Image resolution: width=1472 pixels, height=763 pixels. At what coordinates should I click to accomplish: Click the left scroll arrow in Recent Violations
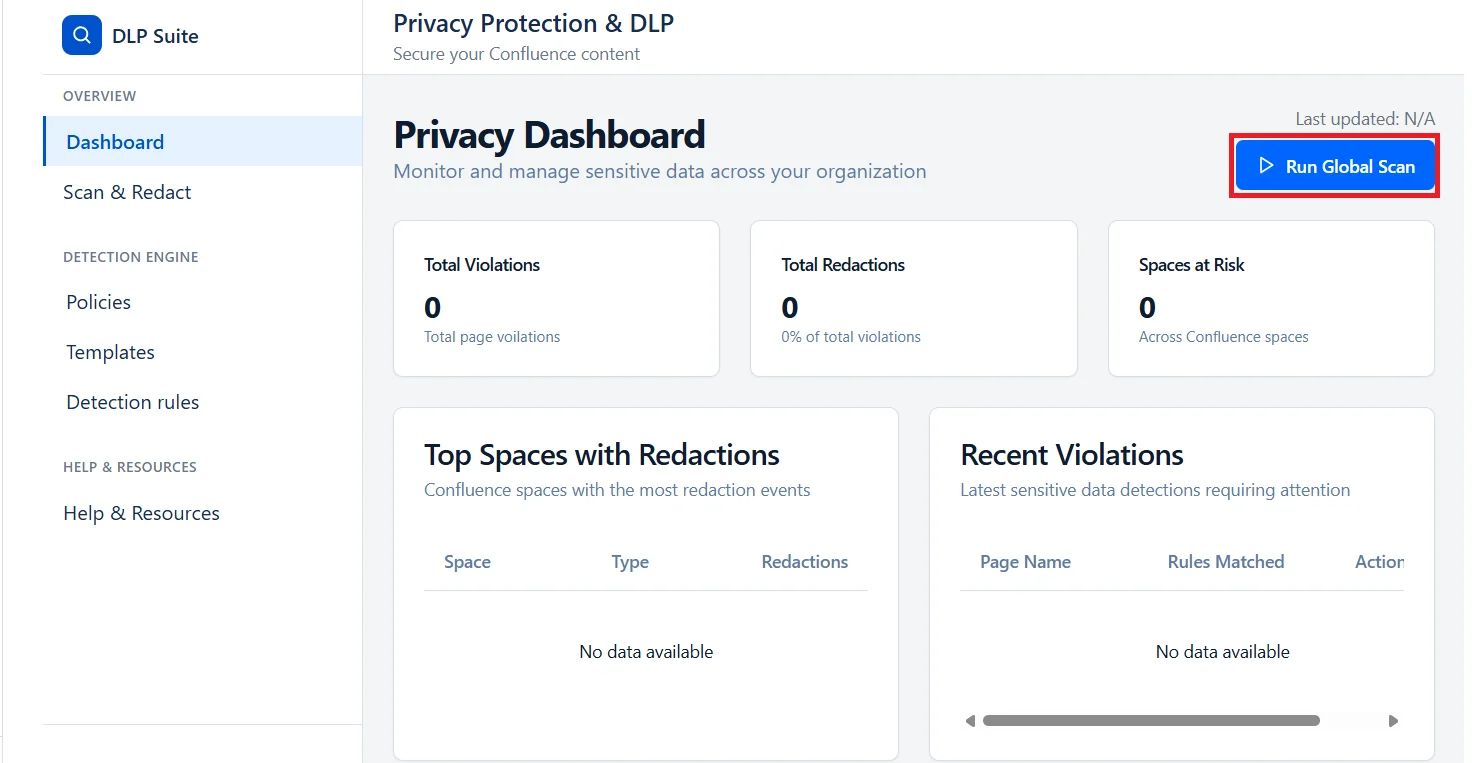click(968, 719)
